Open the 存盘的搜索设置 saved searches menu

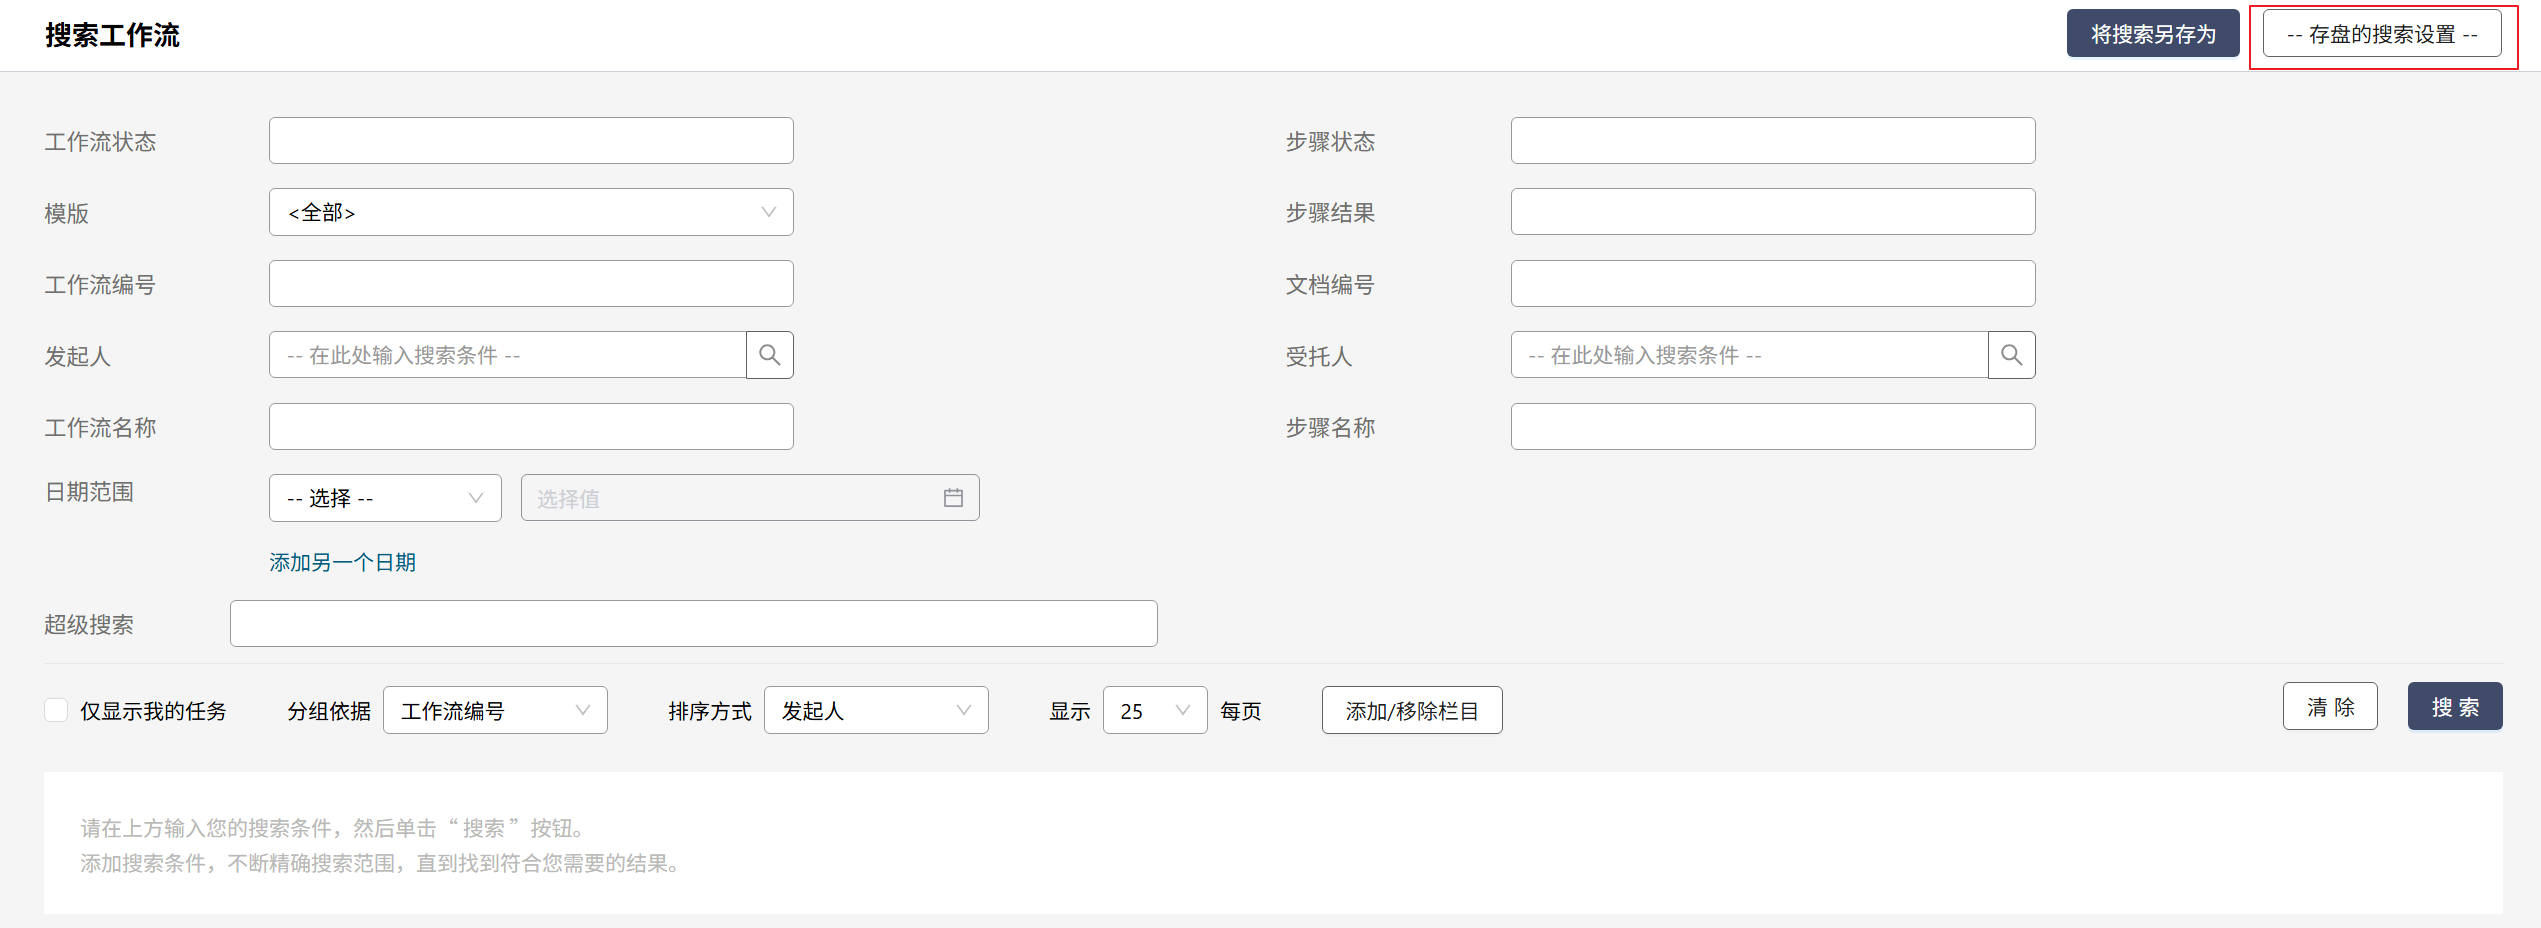2382,34
